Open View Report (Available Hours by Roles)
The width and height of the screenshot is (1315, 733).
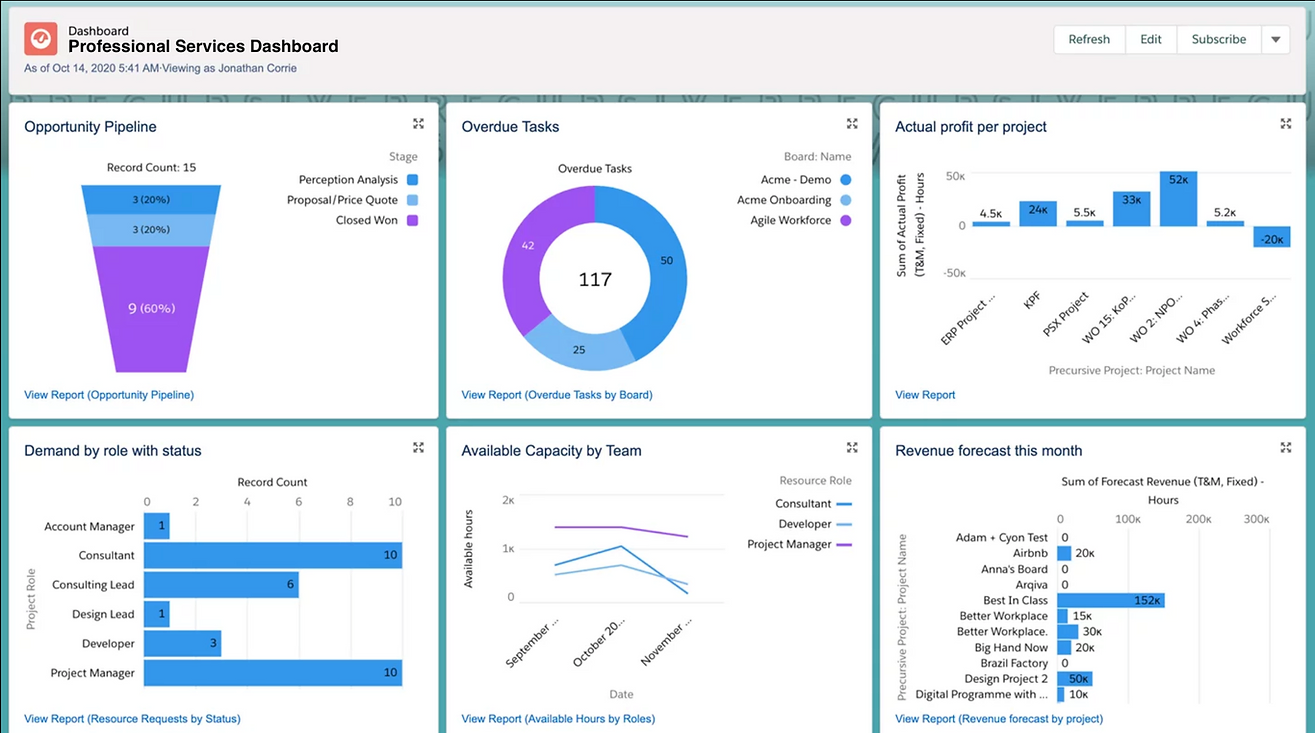558,718
